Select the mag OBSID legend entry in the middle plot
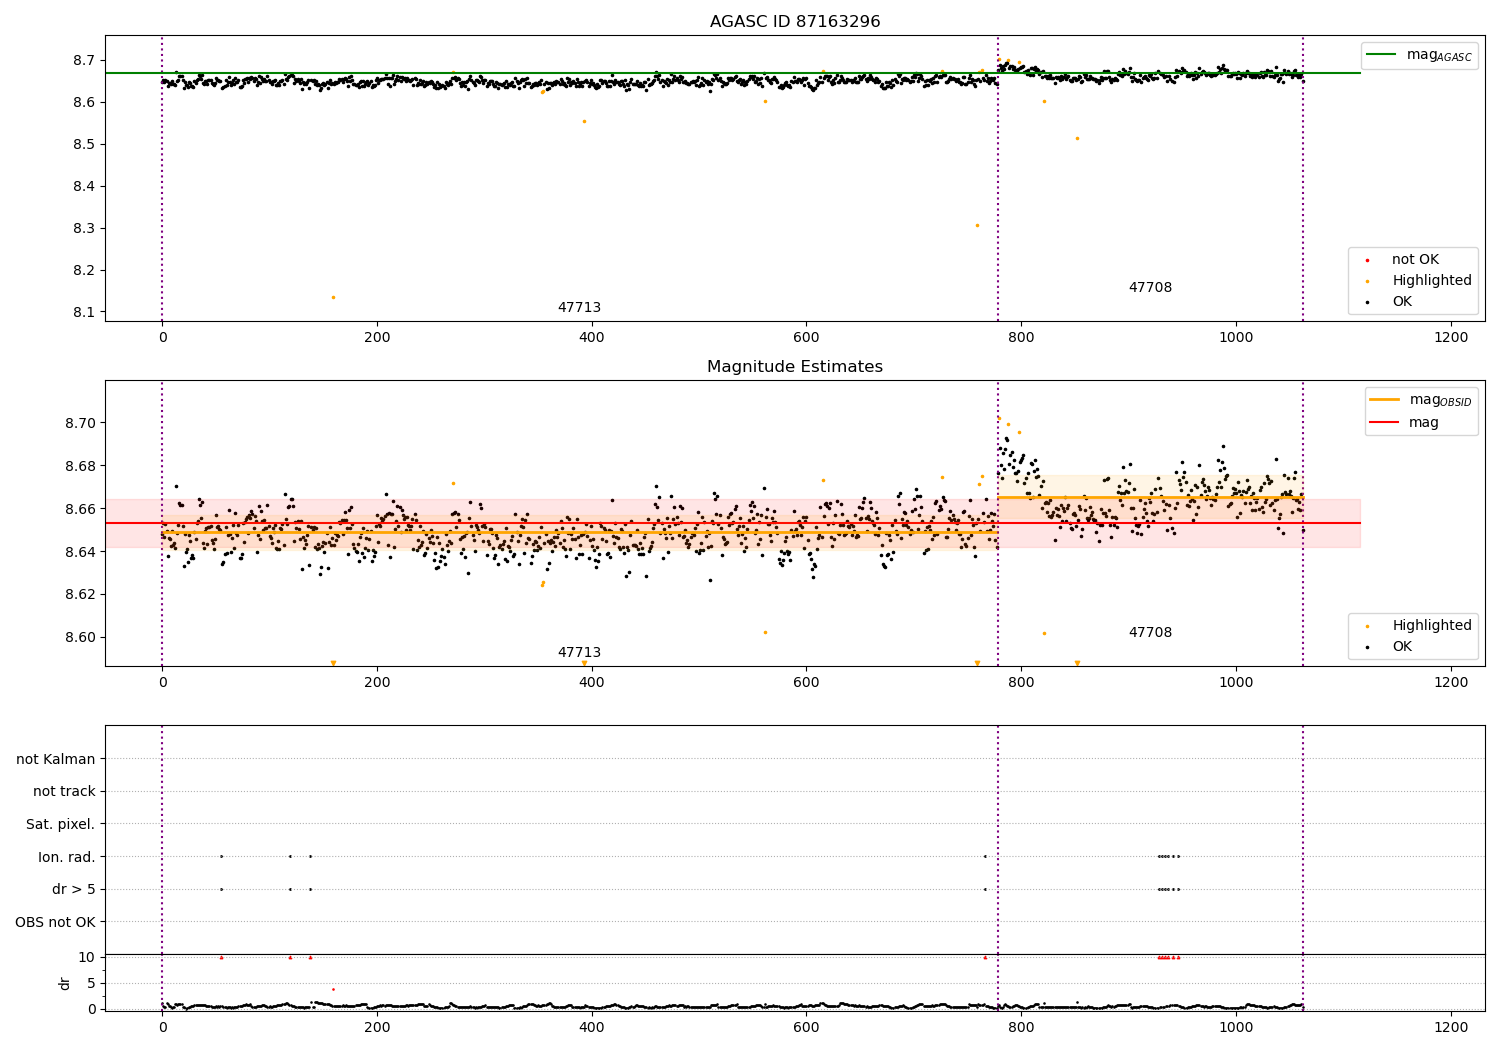This screenshot has width=1500, height=1050. pos(1421,400)
